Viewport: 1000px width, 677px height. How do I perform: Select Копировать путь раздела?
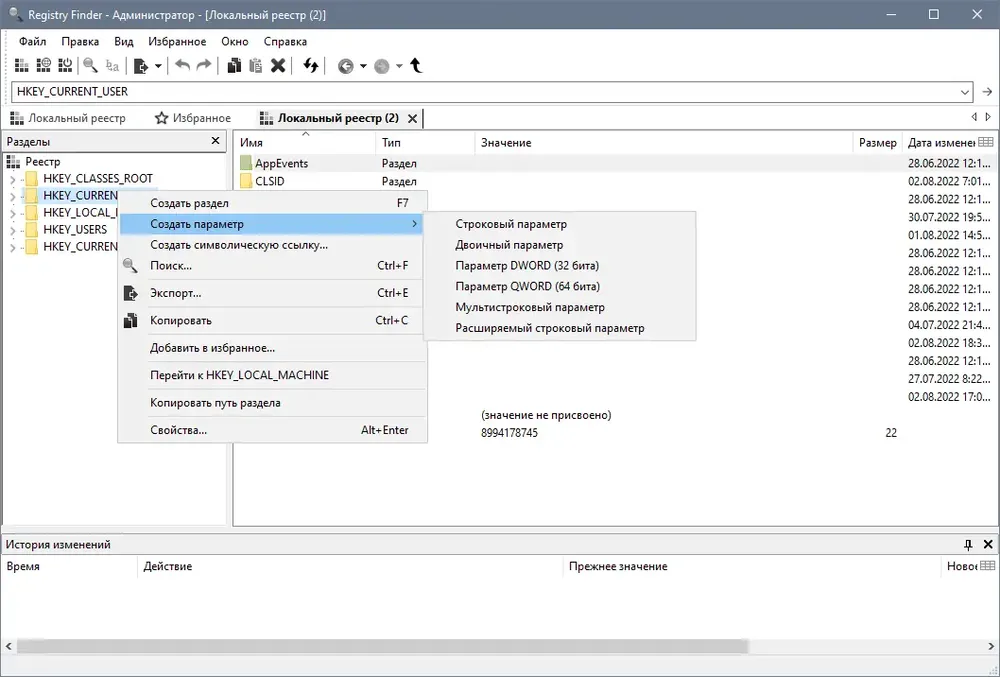tap(272, 403)
